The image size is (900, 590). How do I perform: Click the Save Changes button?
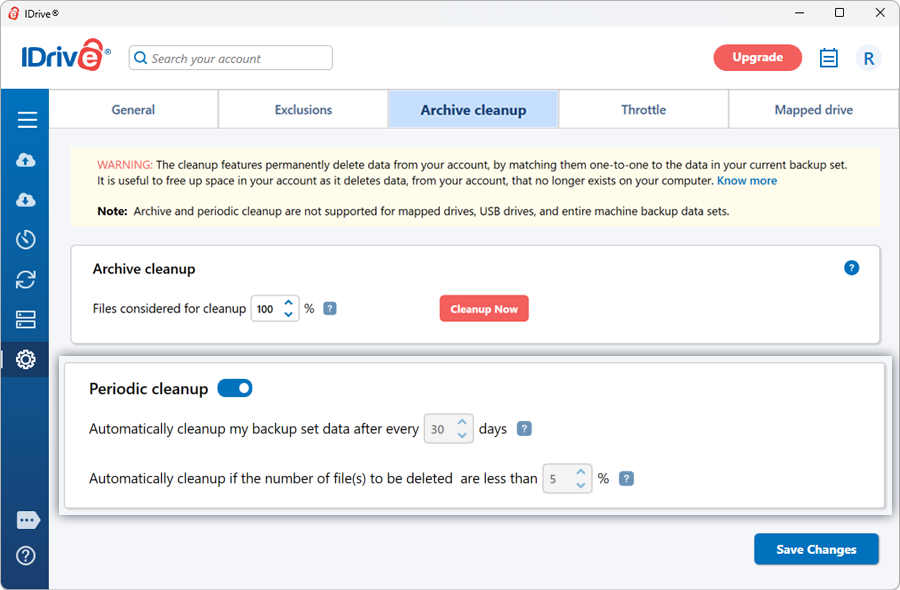point(816,549)
